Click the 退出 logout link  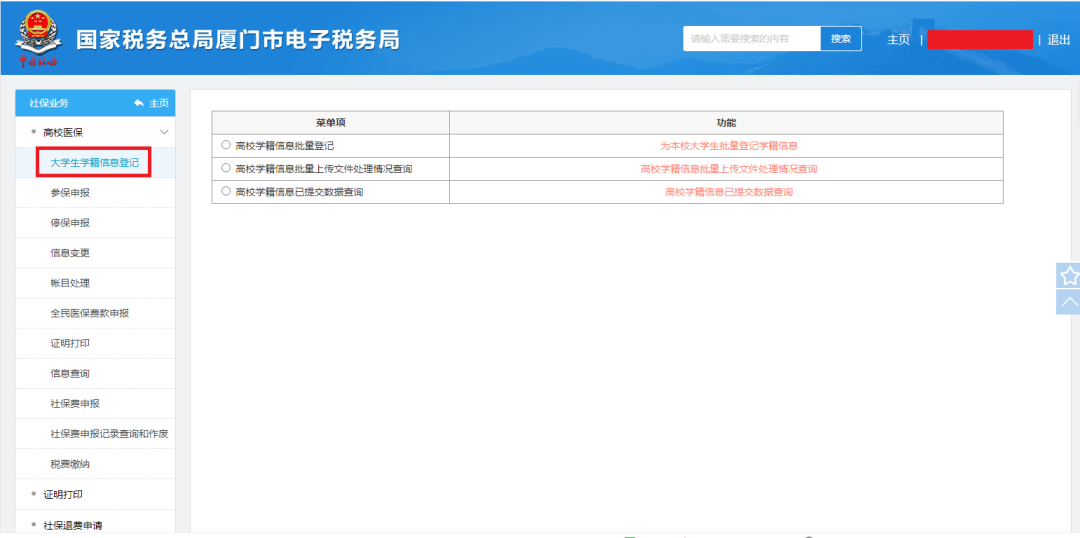(1058, 40)
